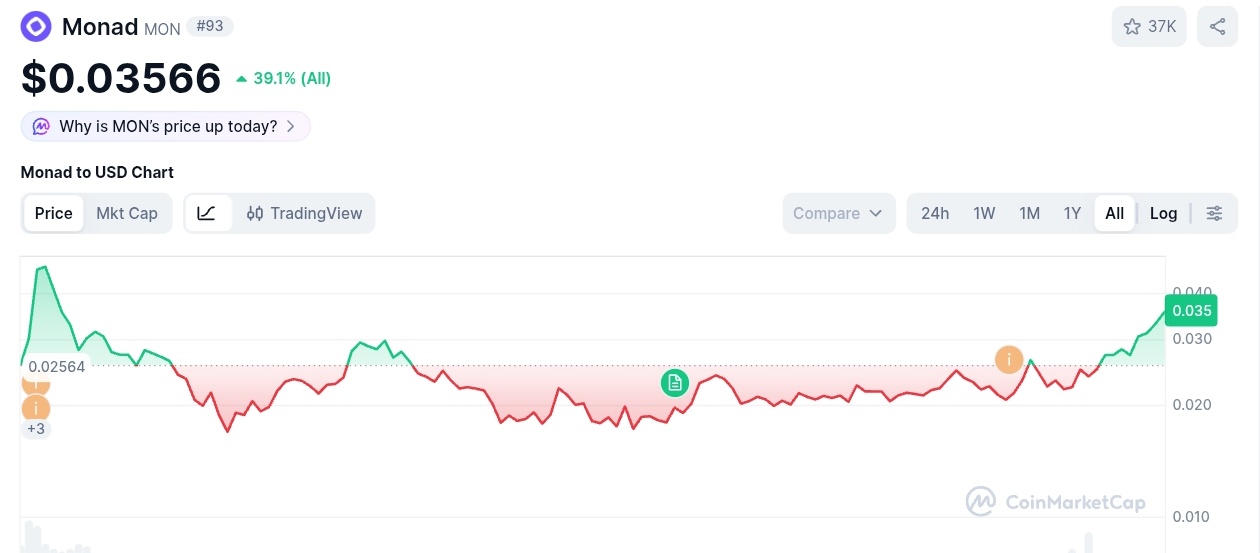
Task: Expand "Why is MON's price up today?"
Action: tap(166, 127)
